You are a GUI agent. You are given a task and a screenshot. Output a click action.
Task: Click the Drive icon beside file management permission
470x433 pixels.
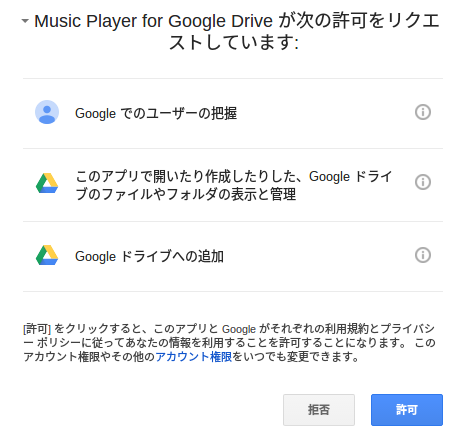[x=47, y=183]
